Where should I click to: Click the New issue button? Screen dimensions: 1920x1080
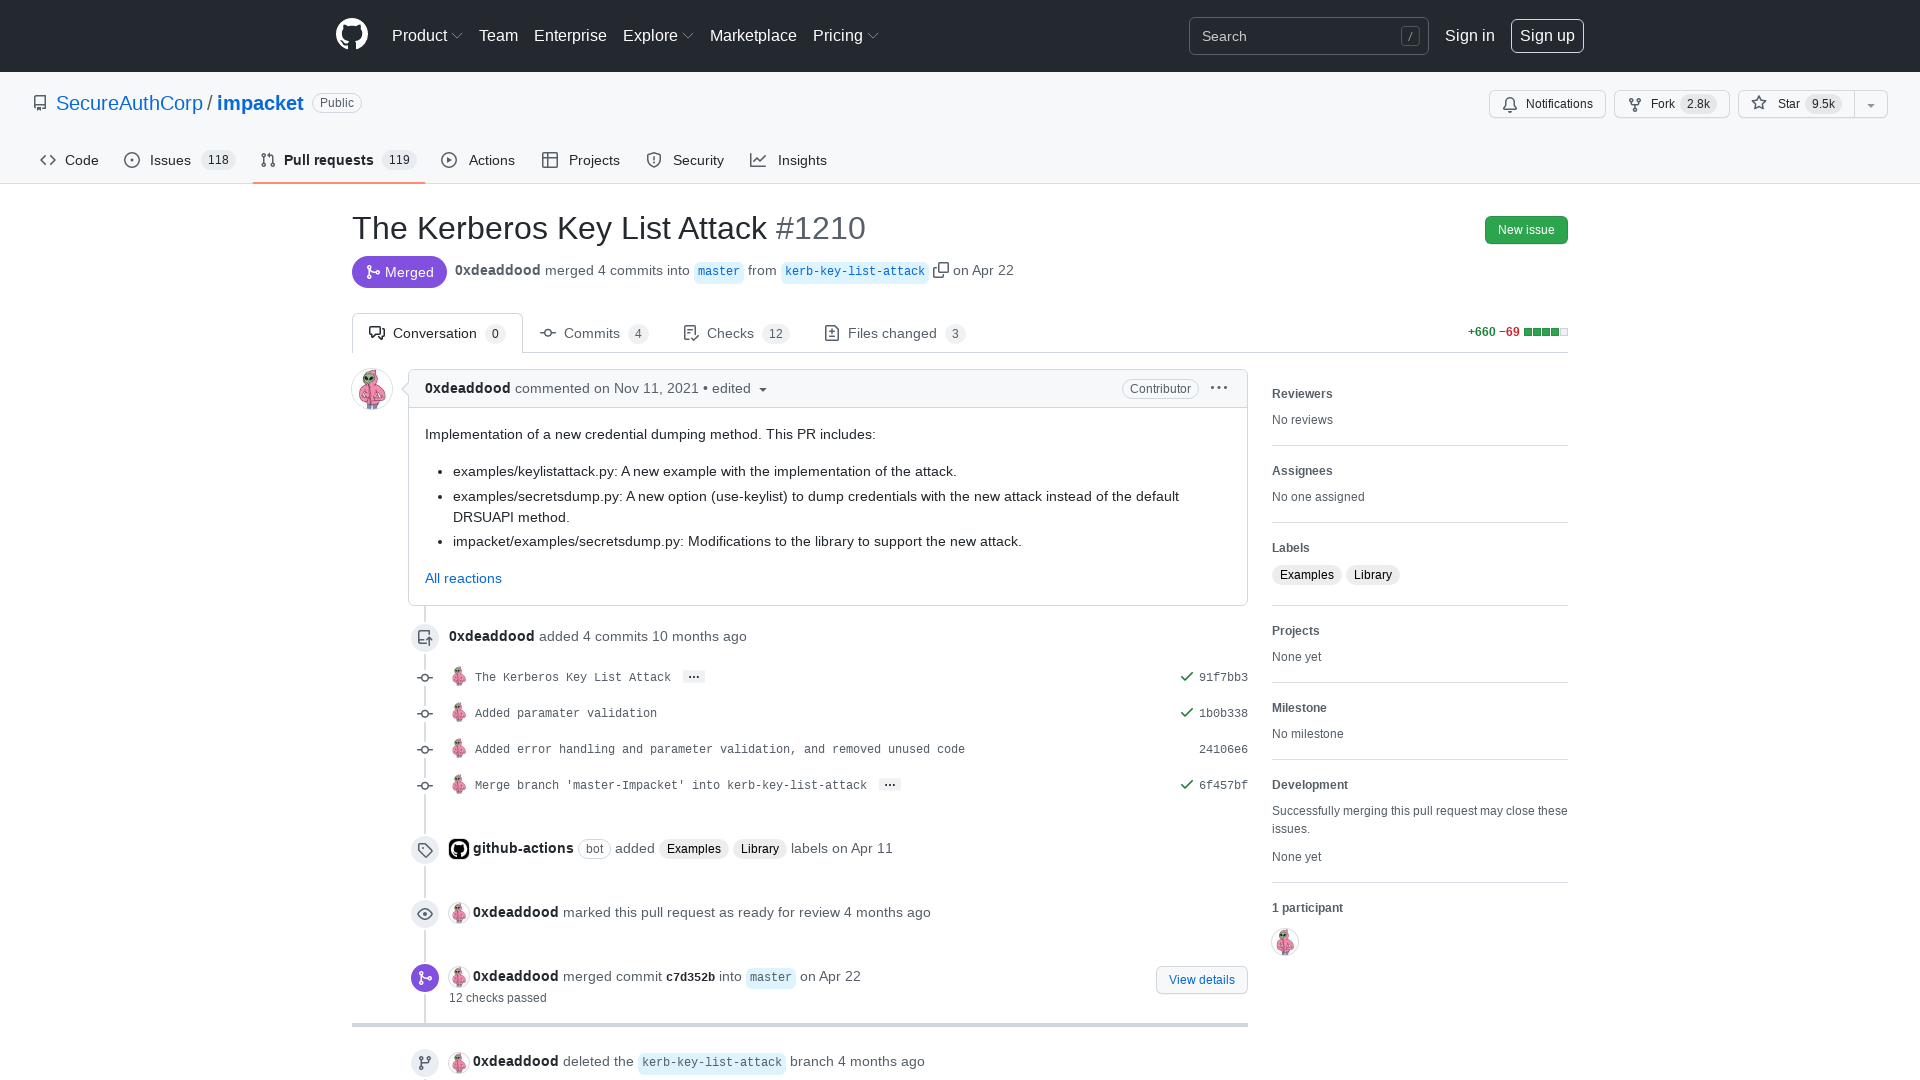pyautogui.click(x=1526, y=230)
